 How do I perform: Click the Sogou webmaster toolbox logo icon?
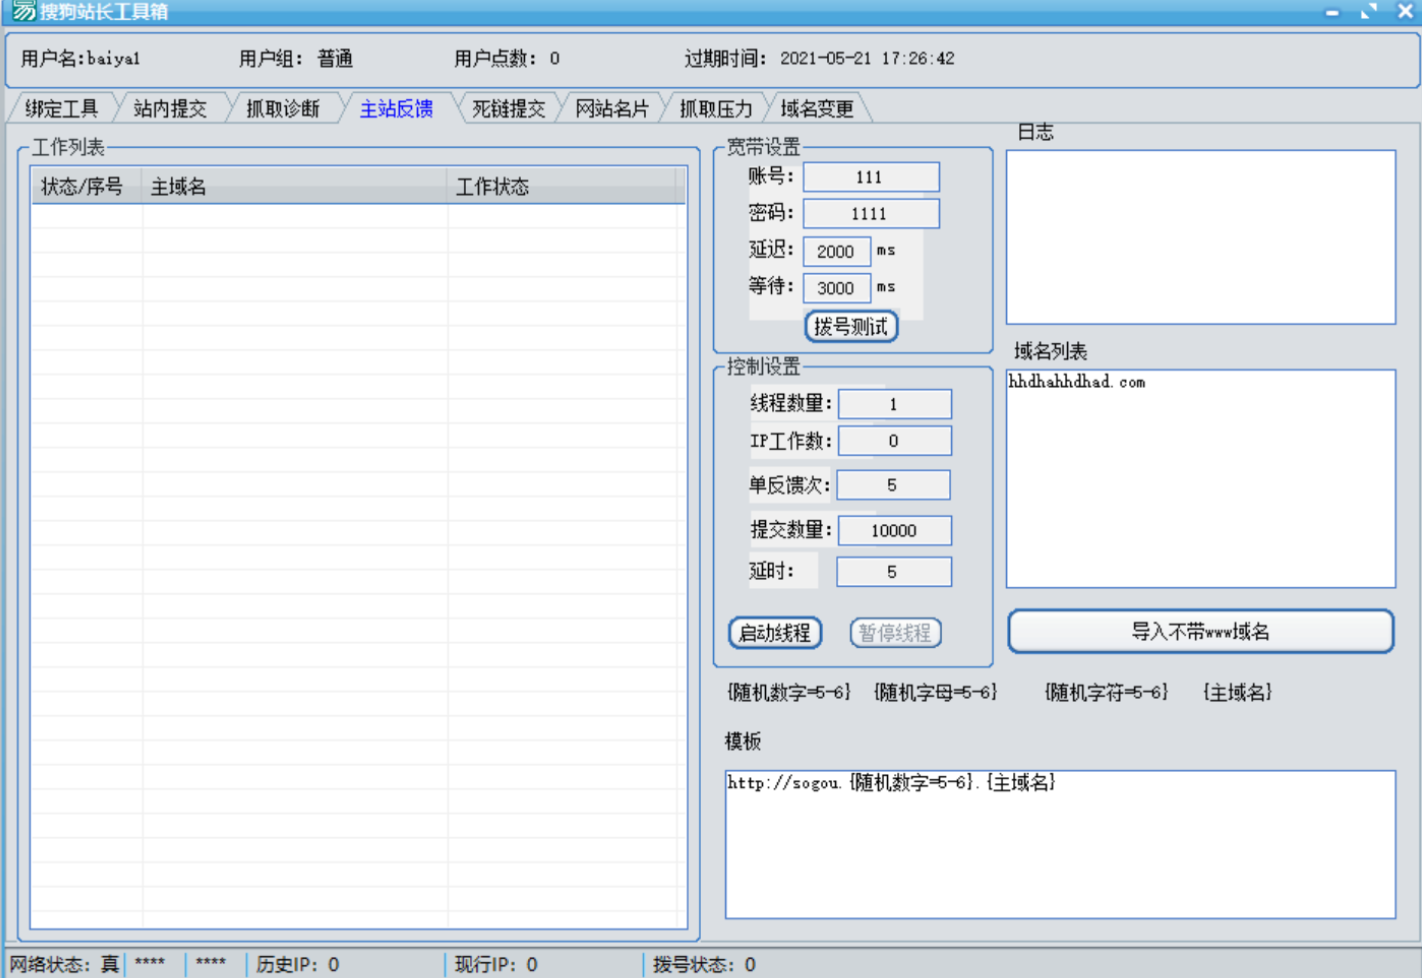[24, 11]
